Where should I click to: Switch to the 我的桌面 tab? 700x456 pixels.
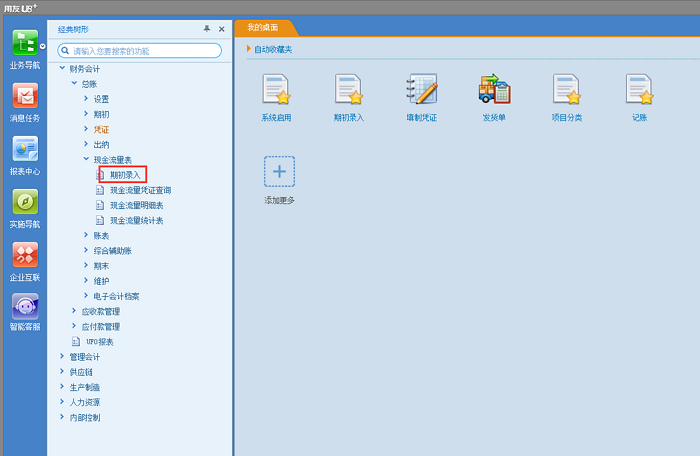[x=263, y=28]
